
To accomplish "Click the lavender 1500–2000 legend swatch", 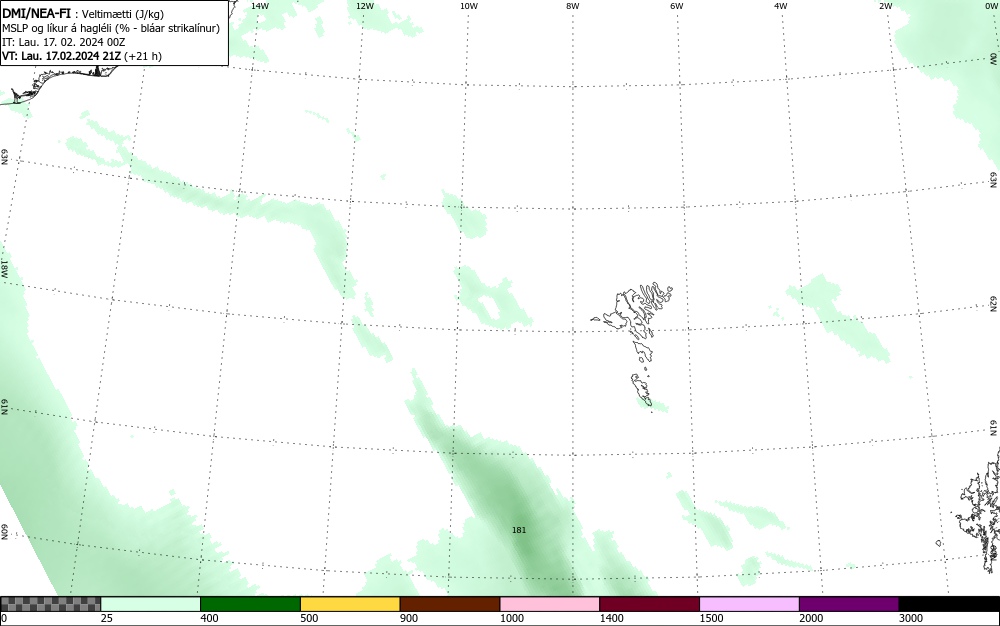I will point(749,604).
